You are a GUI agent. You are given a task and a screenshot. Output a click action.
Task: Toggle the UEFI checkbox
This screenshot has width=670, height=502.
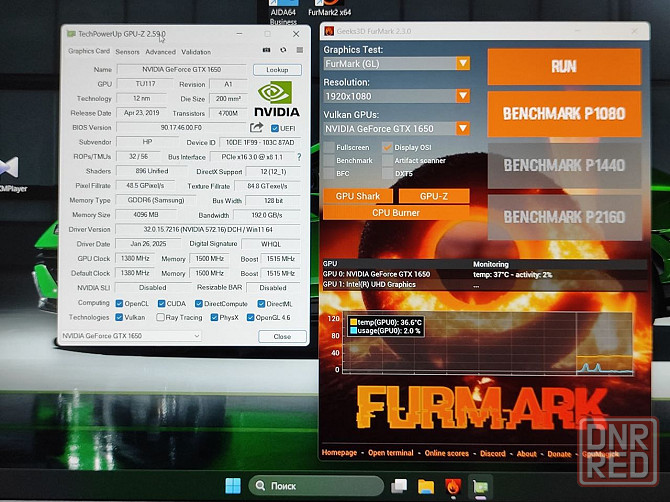pos(275,128)
